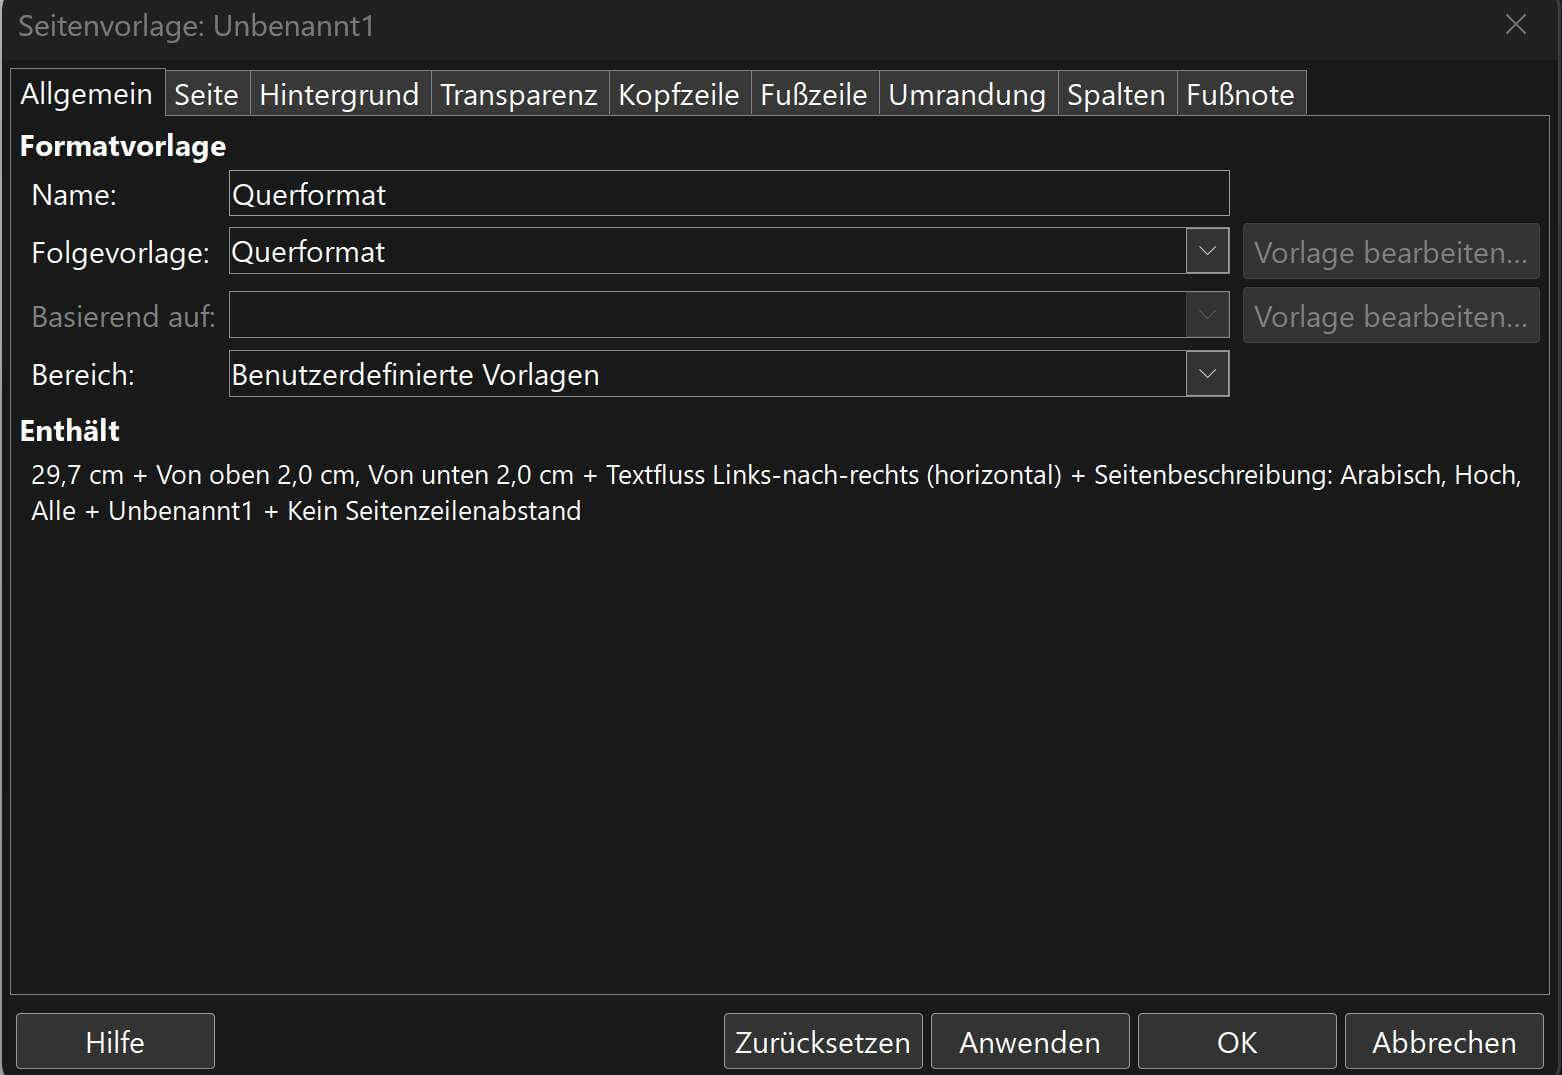1562x1075 pixels.
Task: Open the Fußnote tab
Action: click(x=1240, y=94)
